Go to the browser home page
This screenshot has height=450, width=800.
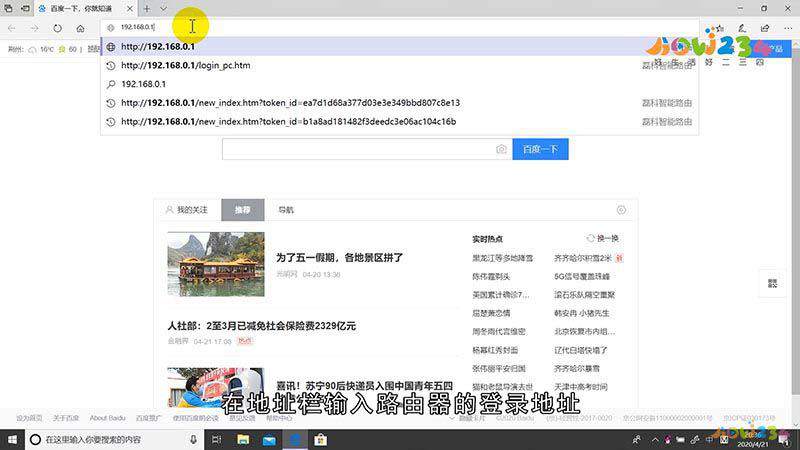click(x=80, y=28)
